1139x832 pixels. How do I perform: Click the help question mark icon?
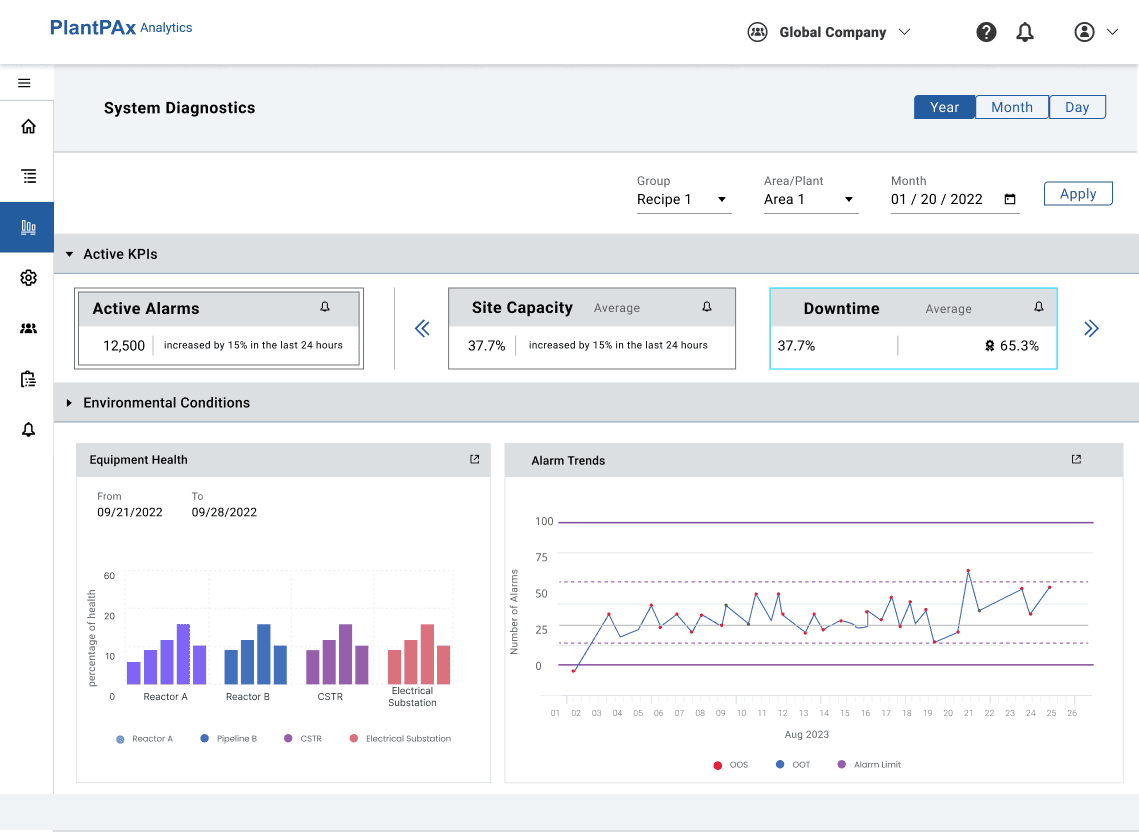pyautogui.click(x=986, y=32)
